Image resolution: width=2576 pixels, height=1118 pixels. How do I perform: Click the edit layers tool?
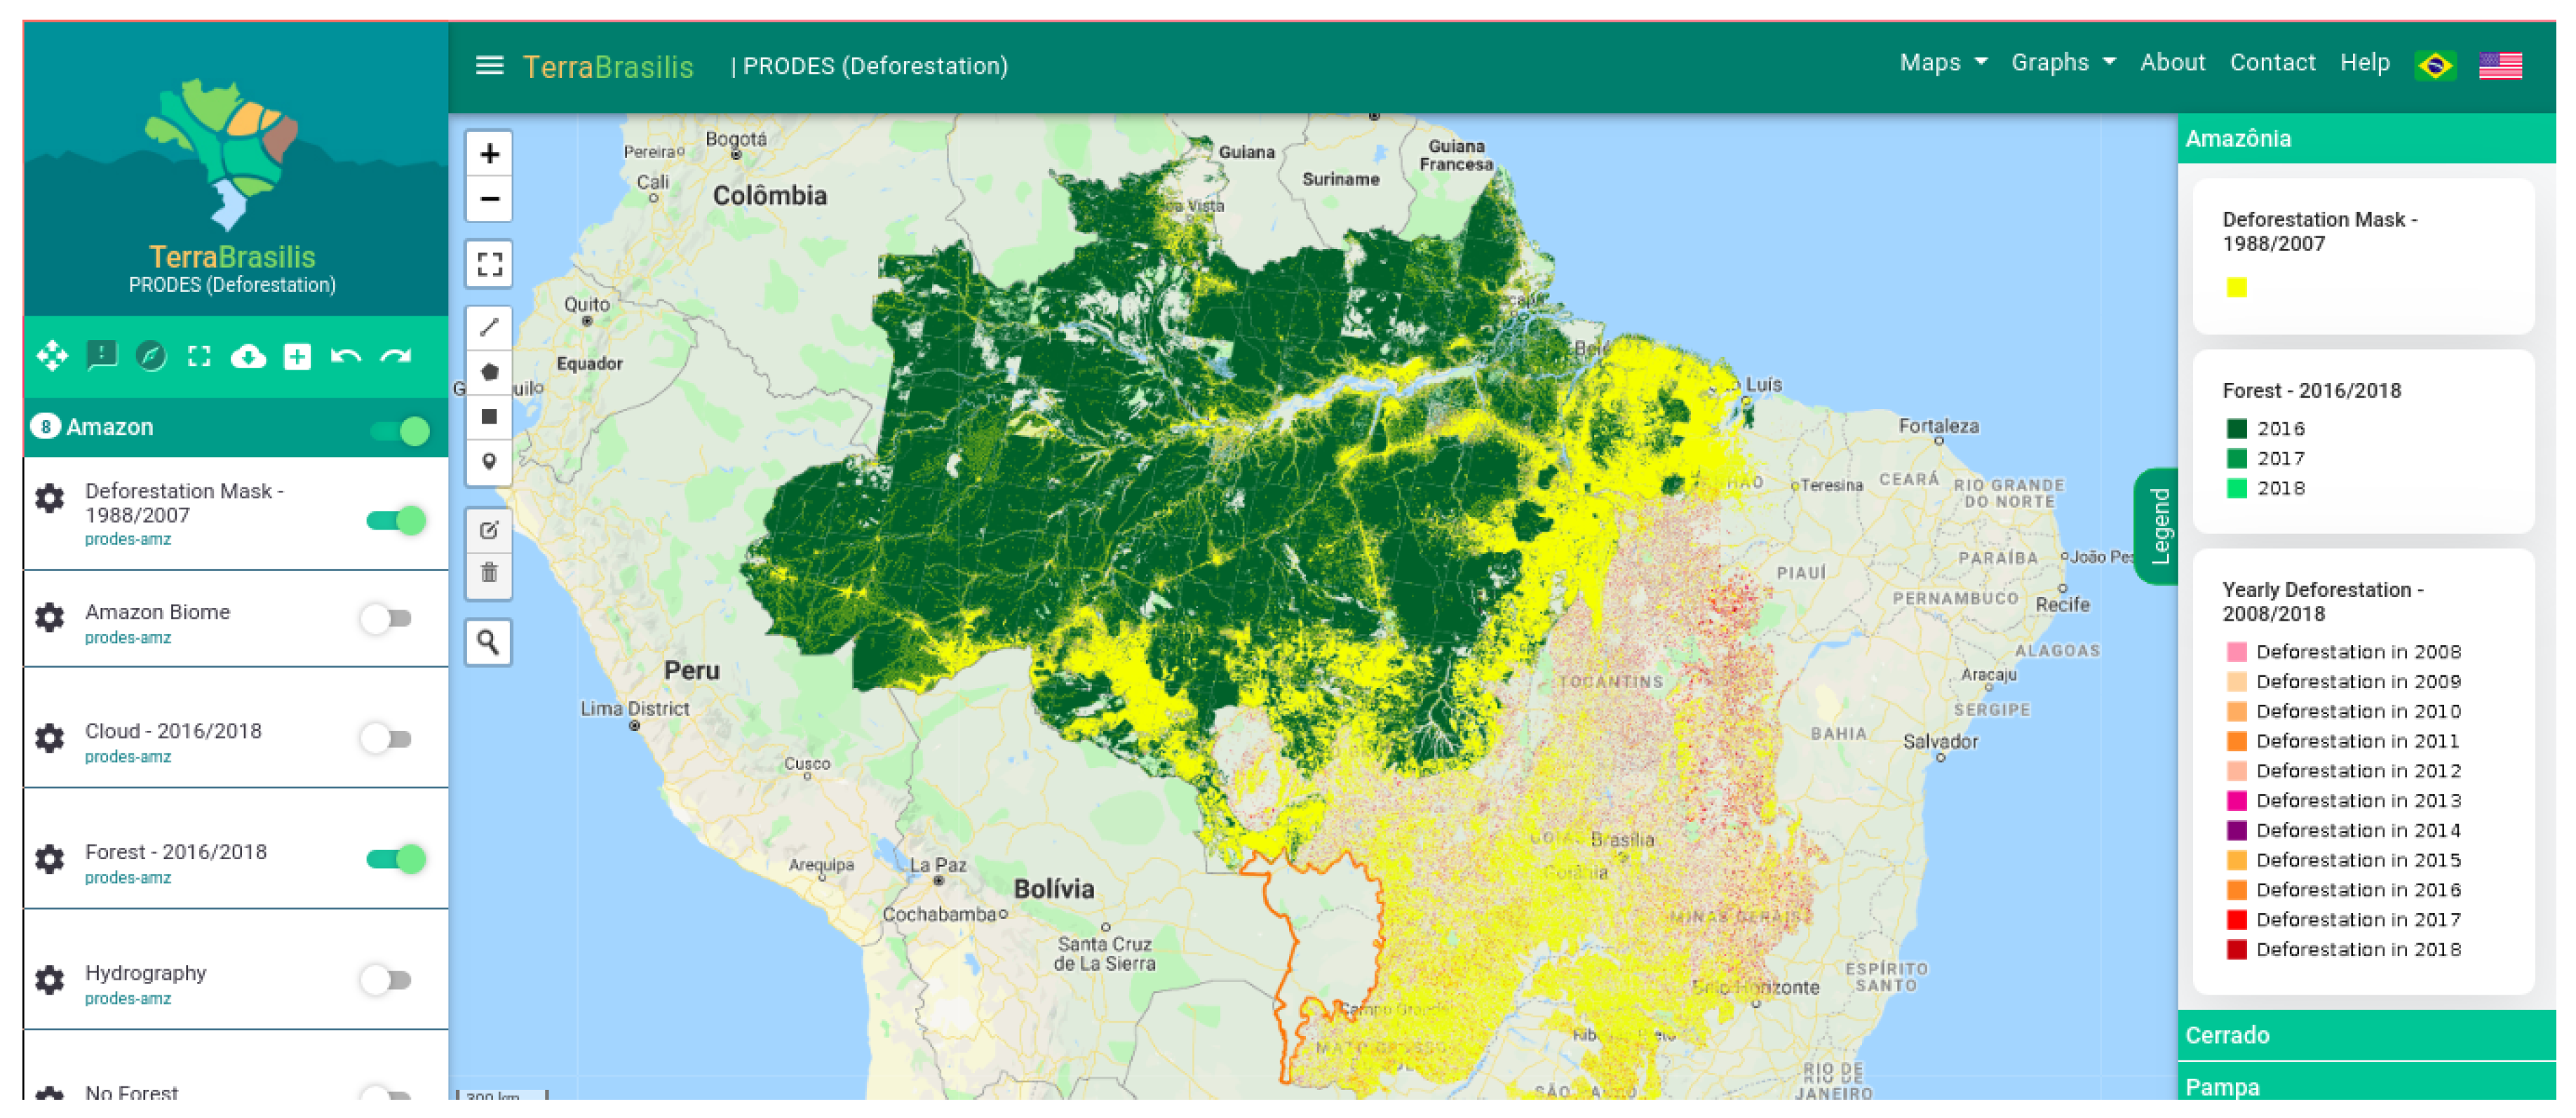coord(489,531)
